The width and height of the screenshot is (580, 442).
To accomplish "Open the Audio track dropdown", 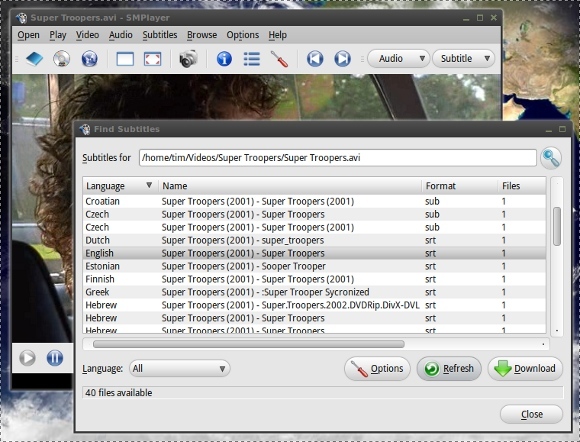I will click(x=399, y=58).
